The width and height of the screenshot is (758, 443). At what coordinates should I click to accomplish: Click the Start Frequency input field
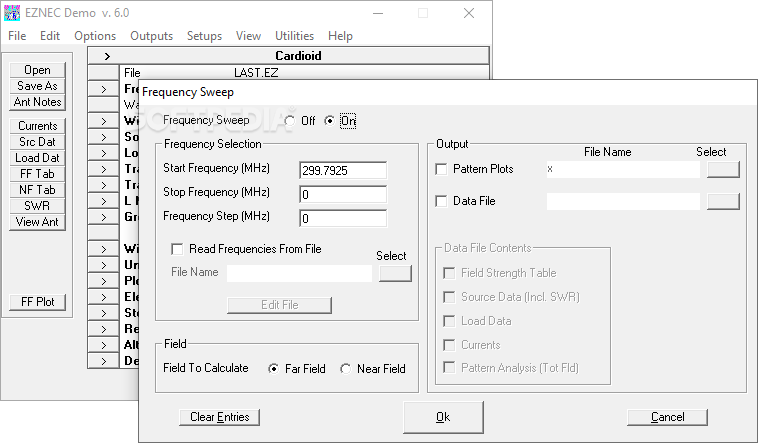pyautogui.click(x=343, y=170)
